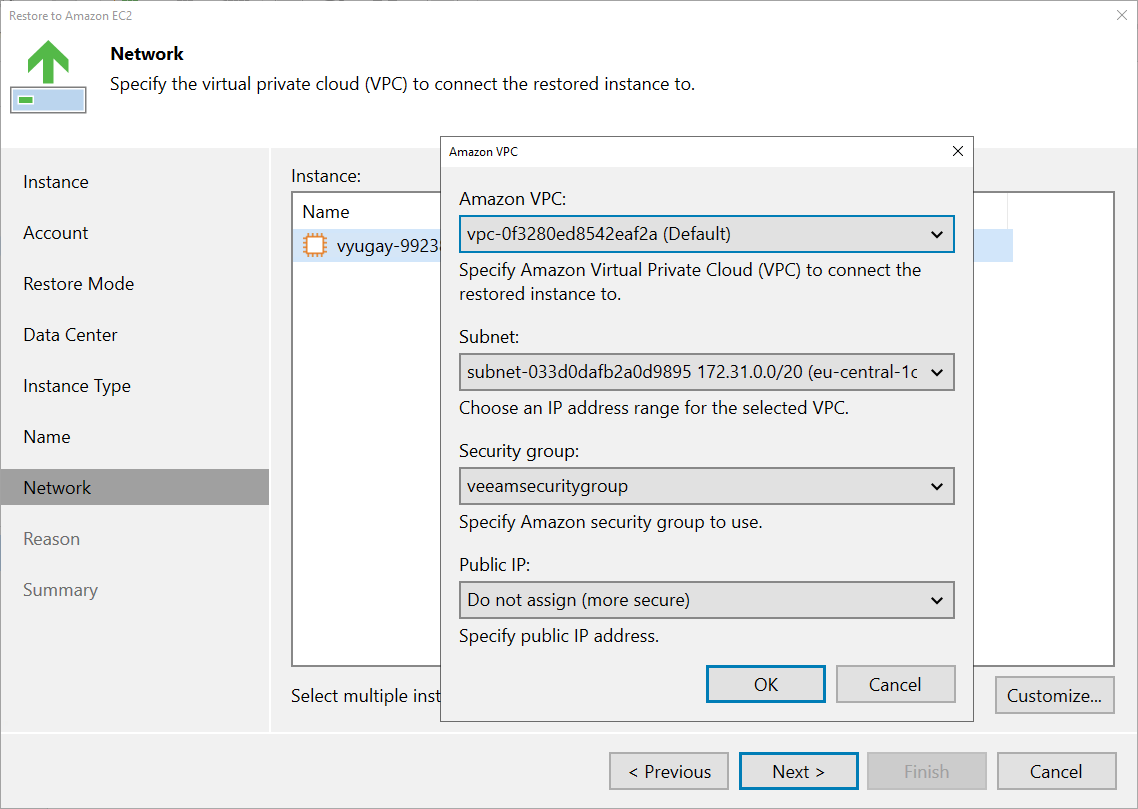This screenshot has width=1138, height=809.
Task: Click the < Previous button
Action: 668,771
